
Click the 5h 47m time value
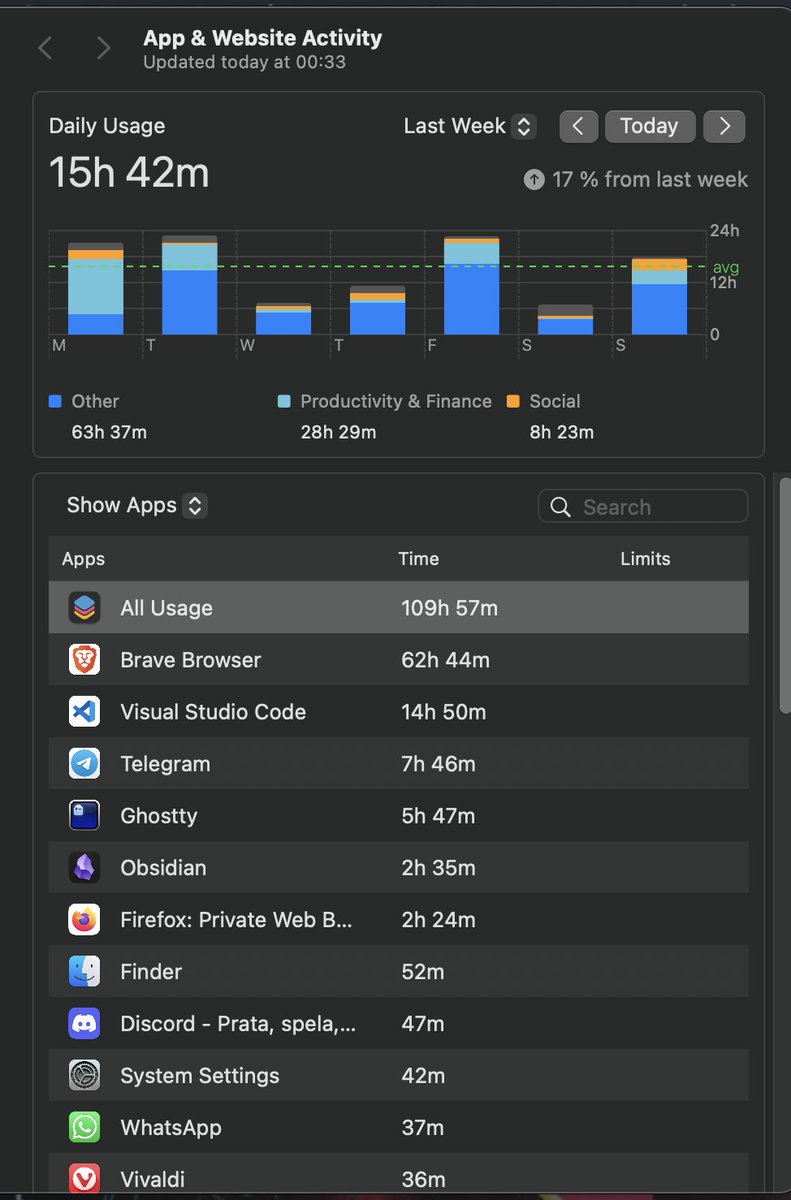pos(438,816)
